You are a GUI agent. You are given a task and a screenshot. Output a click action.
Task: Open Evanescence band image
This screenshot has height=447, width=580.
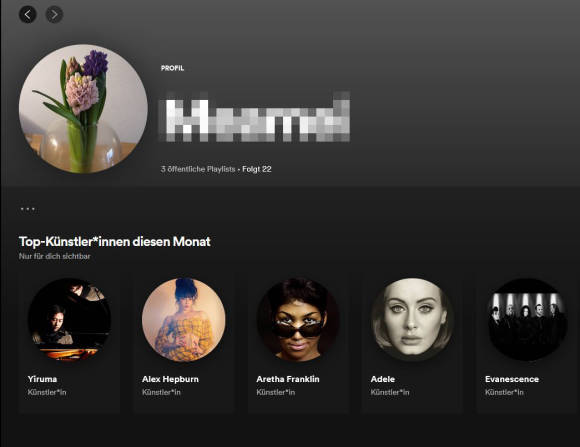pyautogui.click(x=527, y=320)
